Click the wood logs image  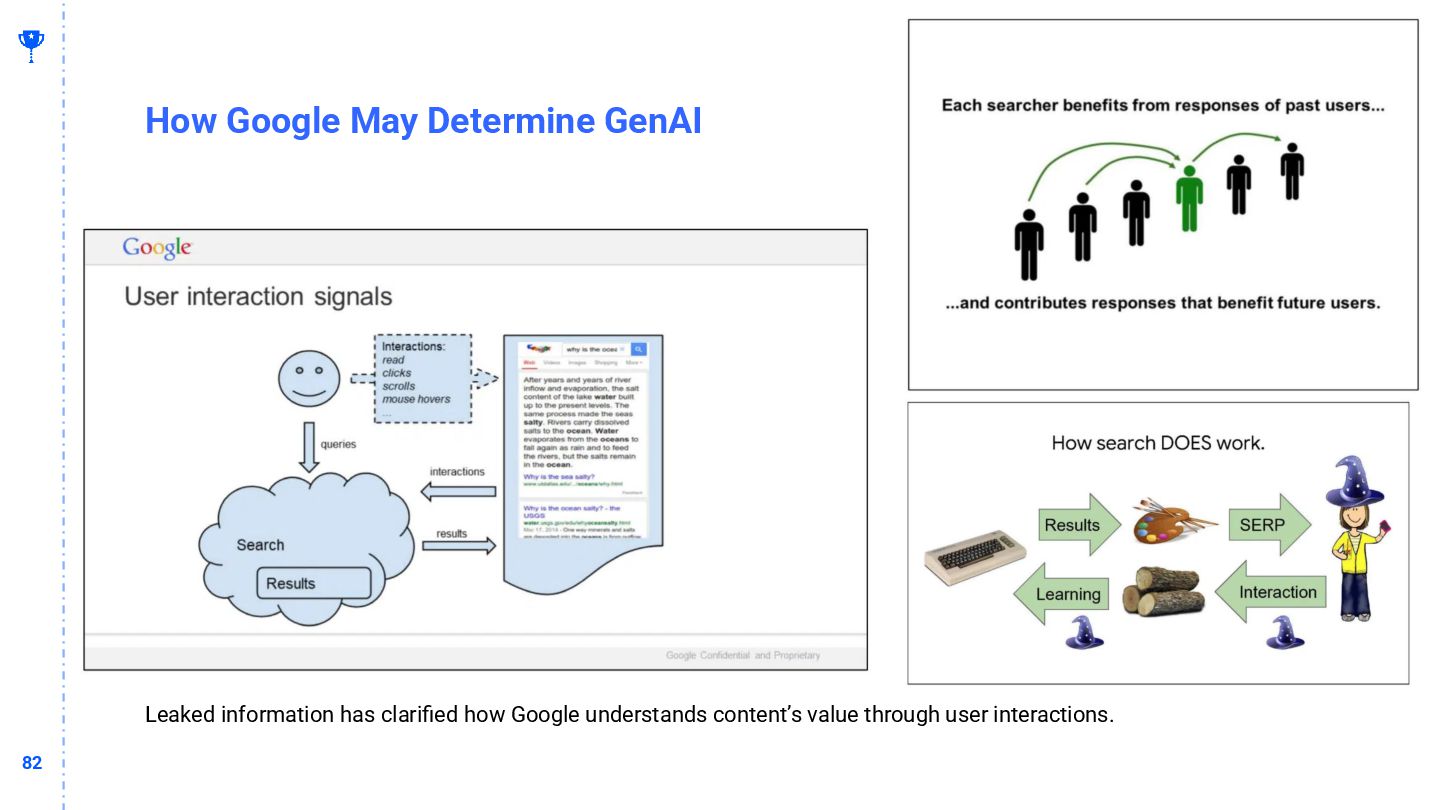tap(1161, 591)
